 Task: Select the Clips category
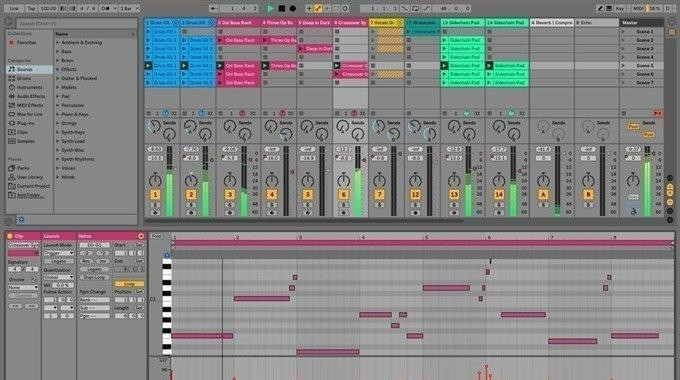[x=22, y=132]
